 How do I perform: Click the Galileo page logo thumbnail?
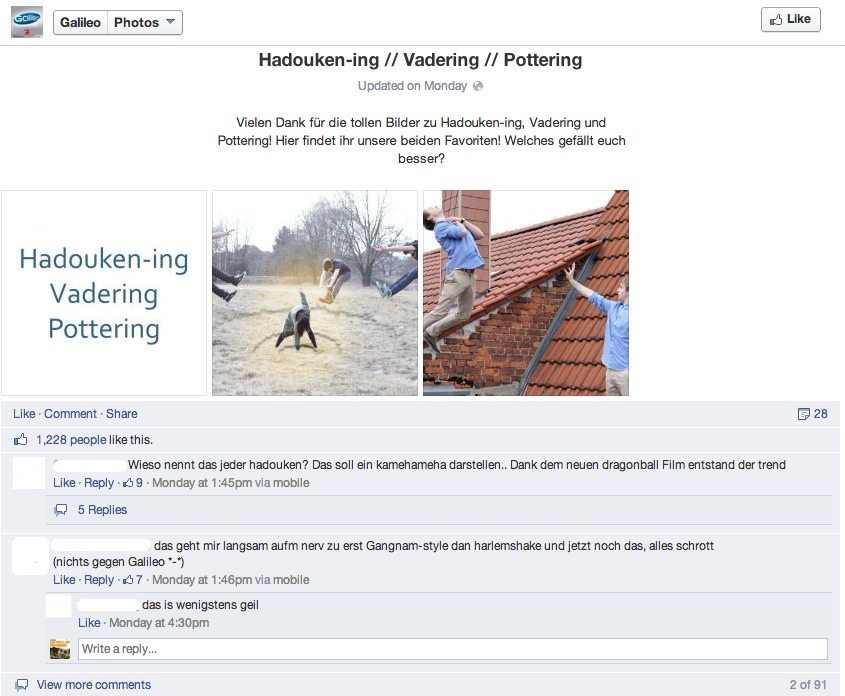(x=26, y=22)
